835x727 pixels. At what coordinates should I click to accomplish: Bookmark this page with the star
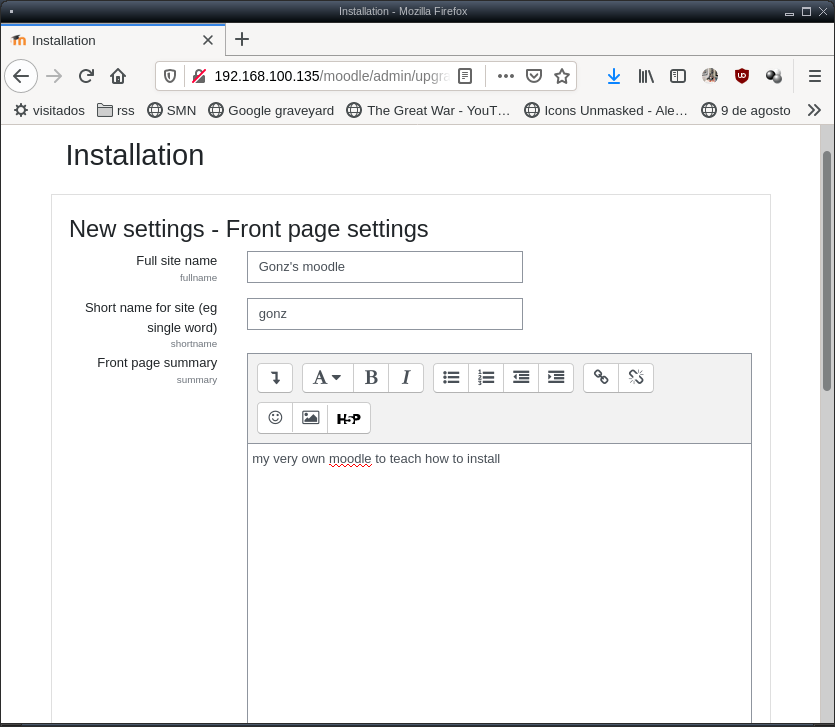(562, 76)
